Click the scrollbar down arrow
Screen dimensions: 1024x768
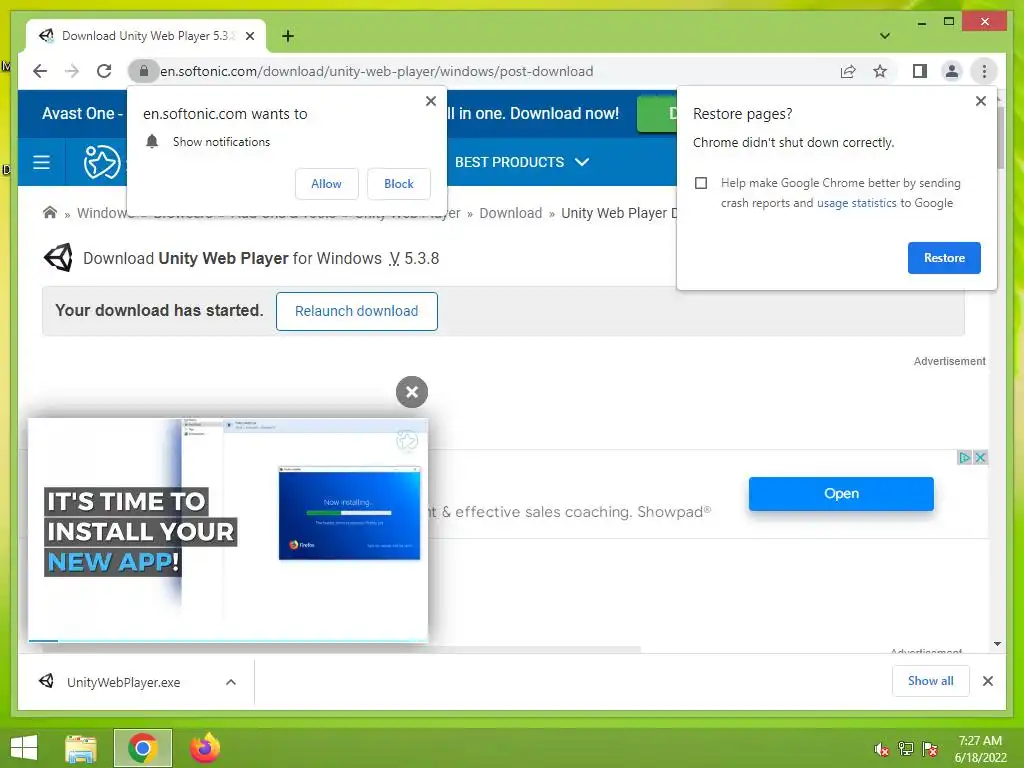(x=997, y=644)
